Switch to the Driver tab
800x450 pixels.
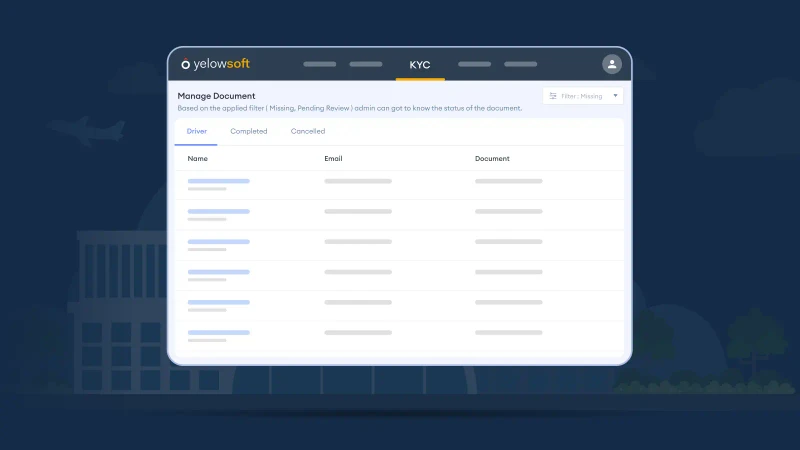pos(196,131)
